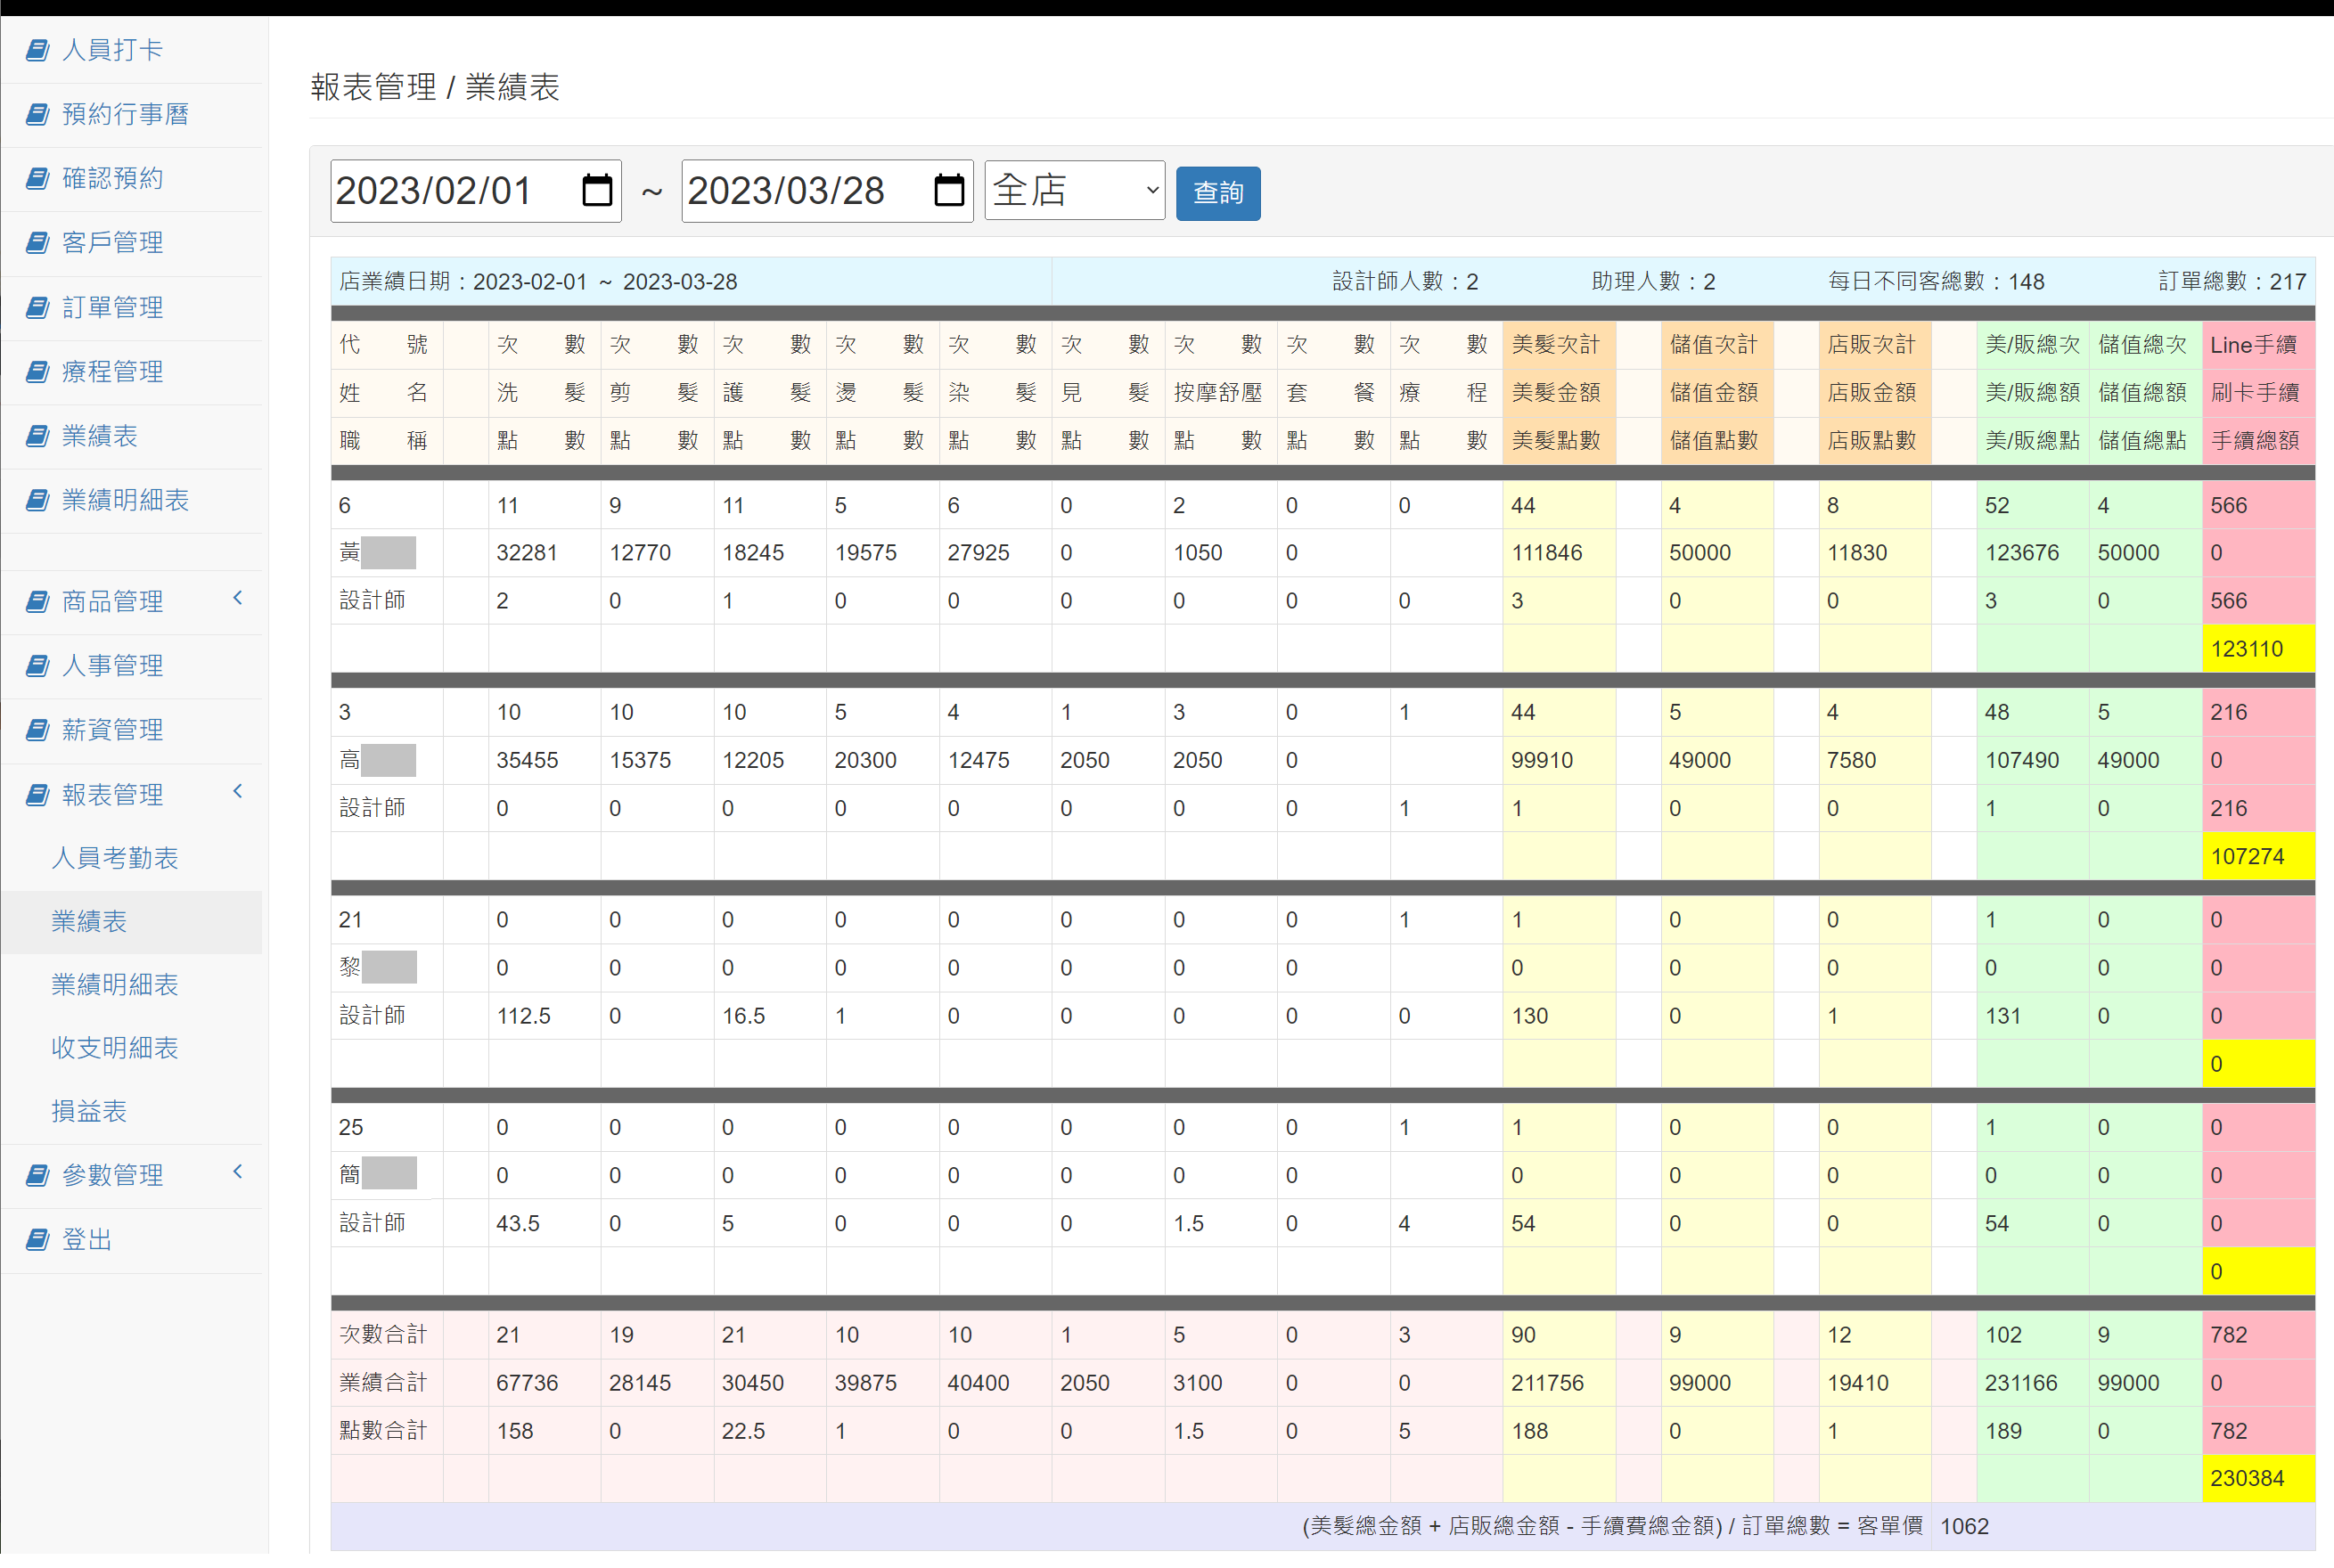Click the book icon beside 客戶管理

coord(37,243)
